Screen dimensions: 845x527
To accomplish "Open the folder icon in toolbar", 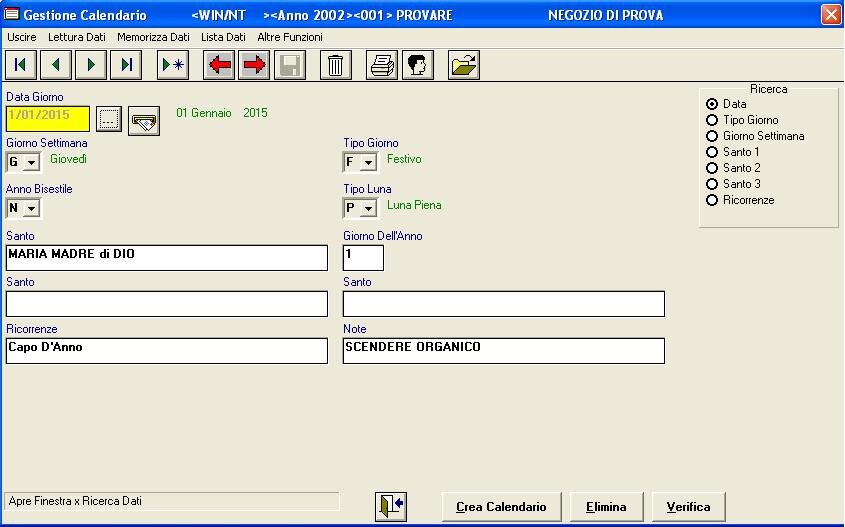I will 463,65.
